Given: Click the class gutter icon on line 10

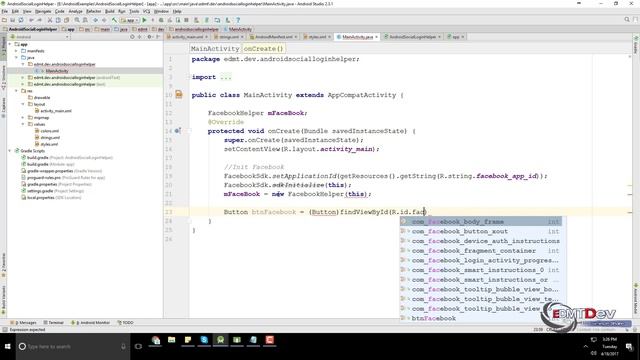Looking at the screenshot, I should coord(179,95).
